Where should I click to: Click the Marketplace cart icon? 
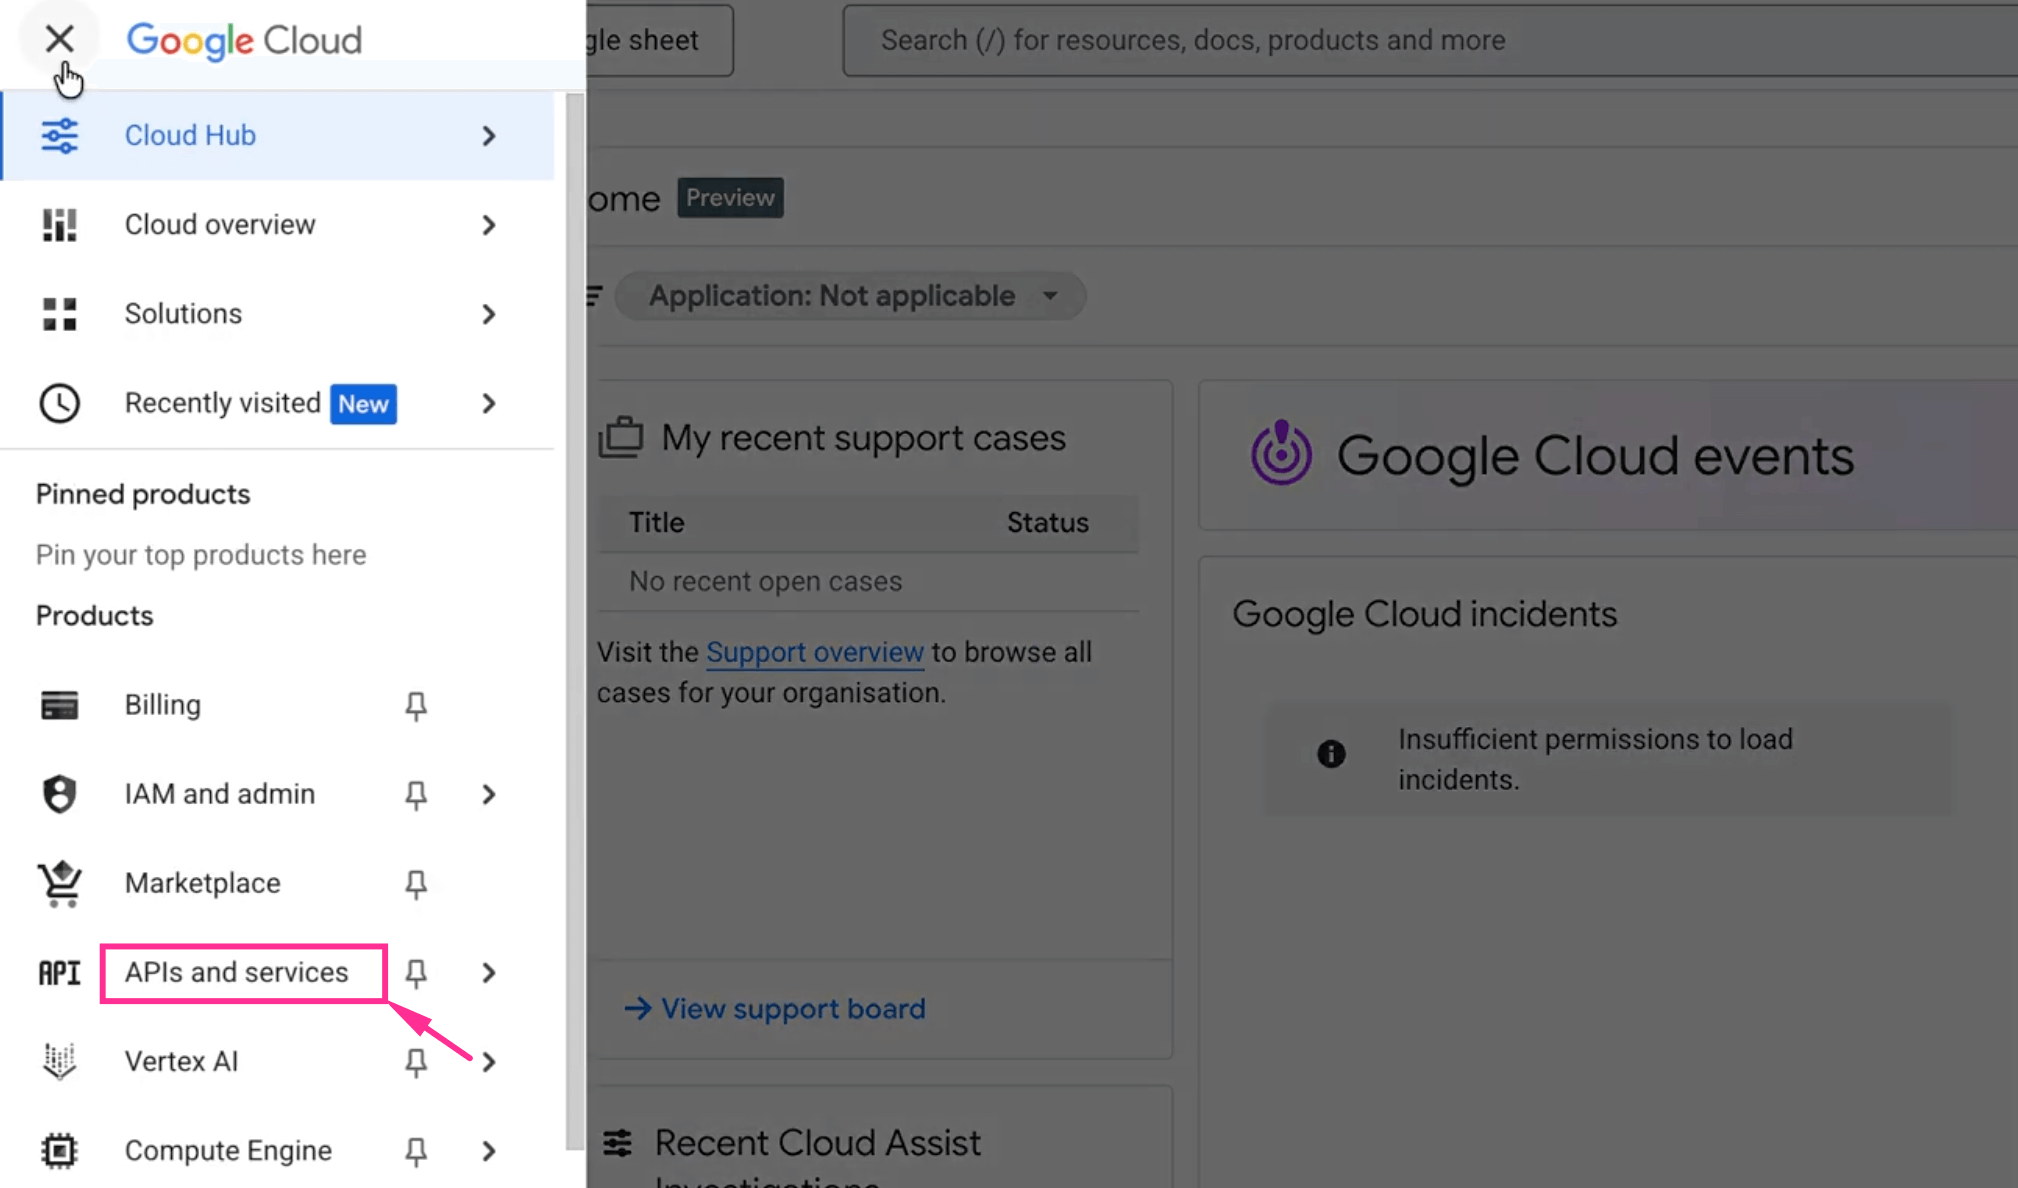59,883
